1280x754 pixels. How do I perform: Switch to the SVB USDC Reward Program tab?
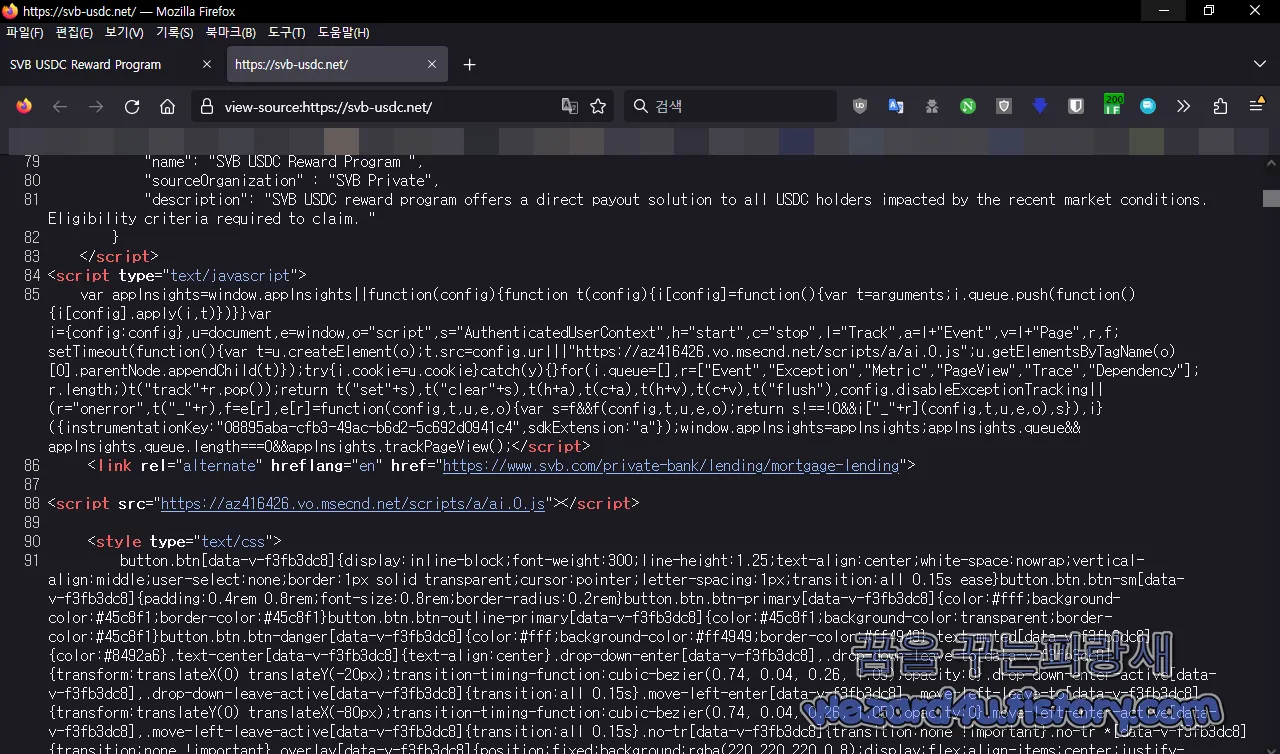(111, 64)
